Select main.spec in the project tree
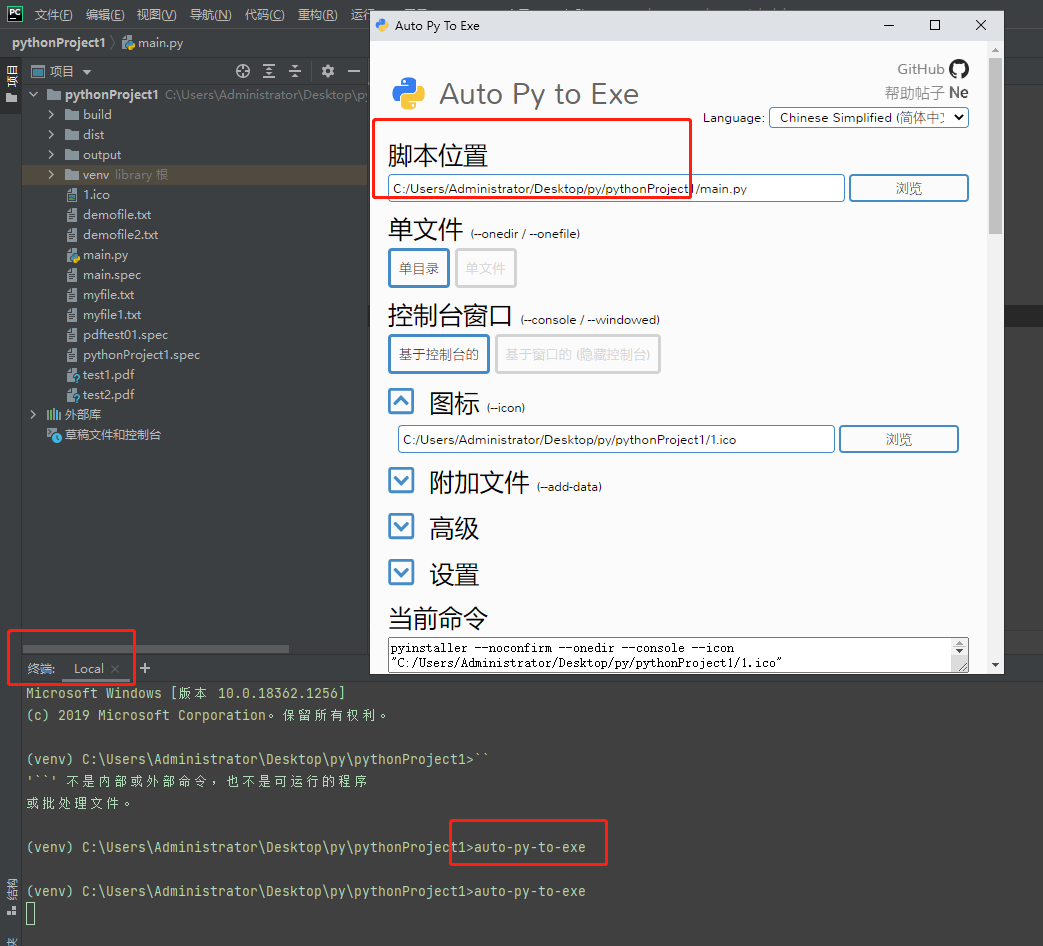Viewport: 1043px width, 946px height. pos(112,275)
